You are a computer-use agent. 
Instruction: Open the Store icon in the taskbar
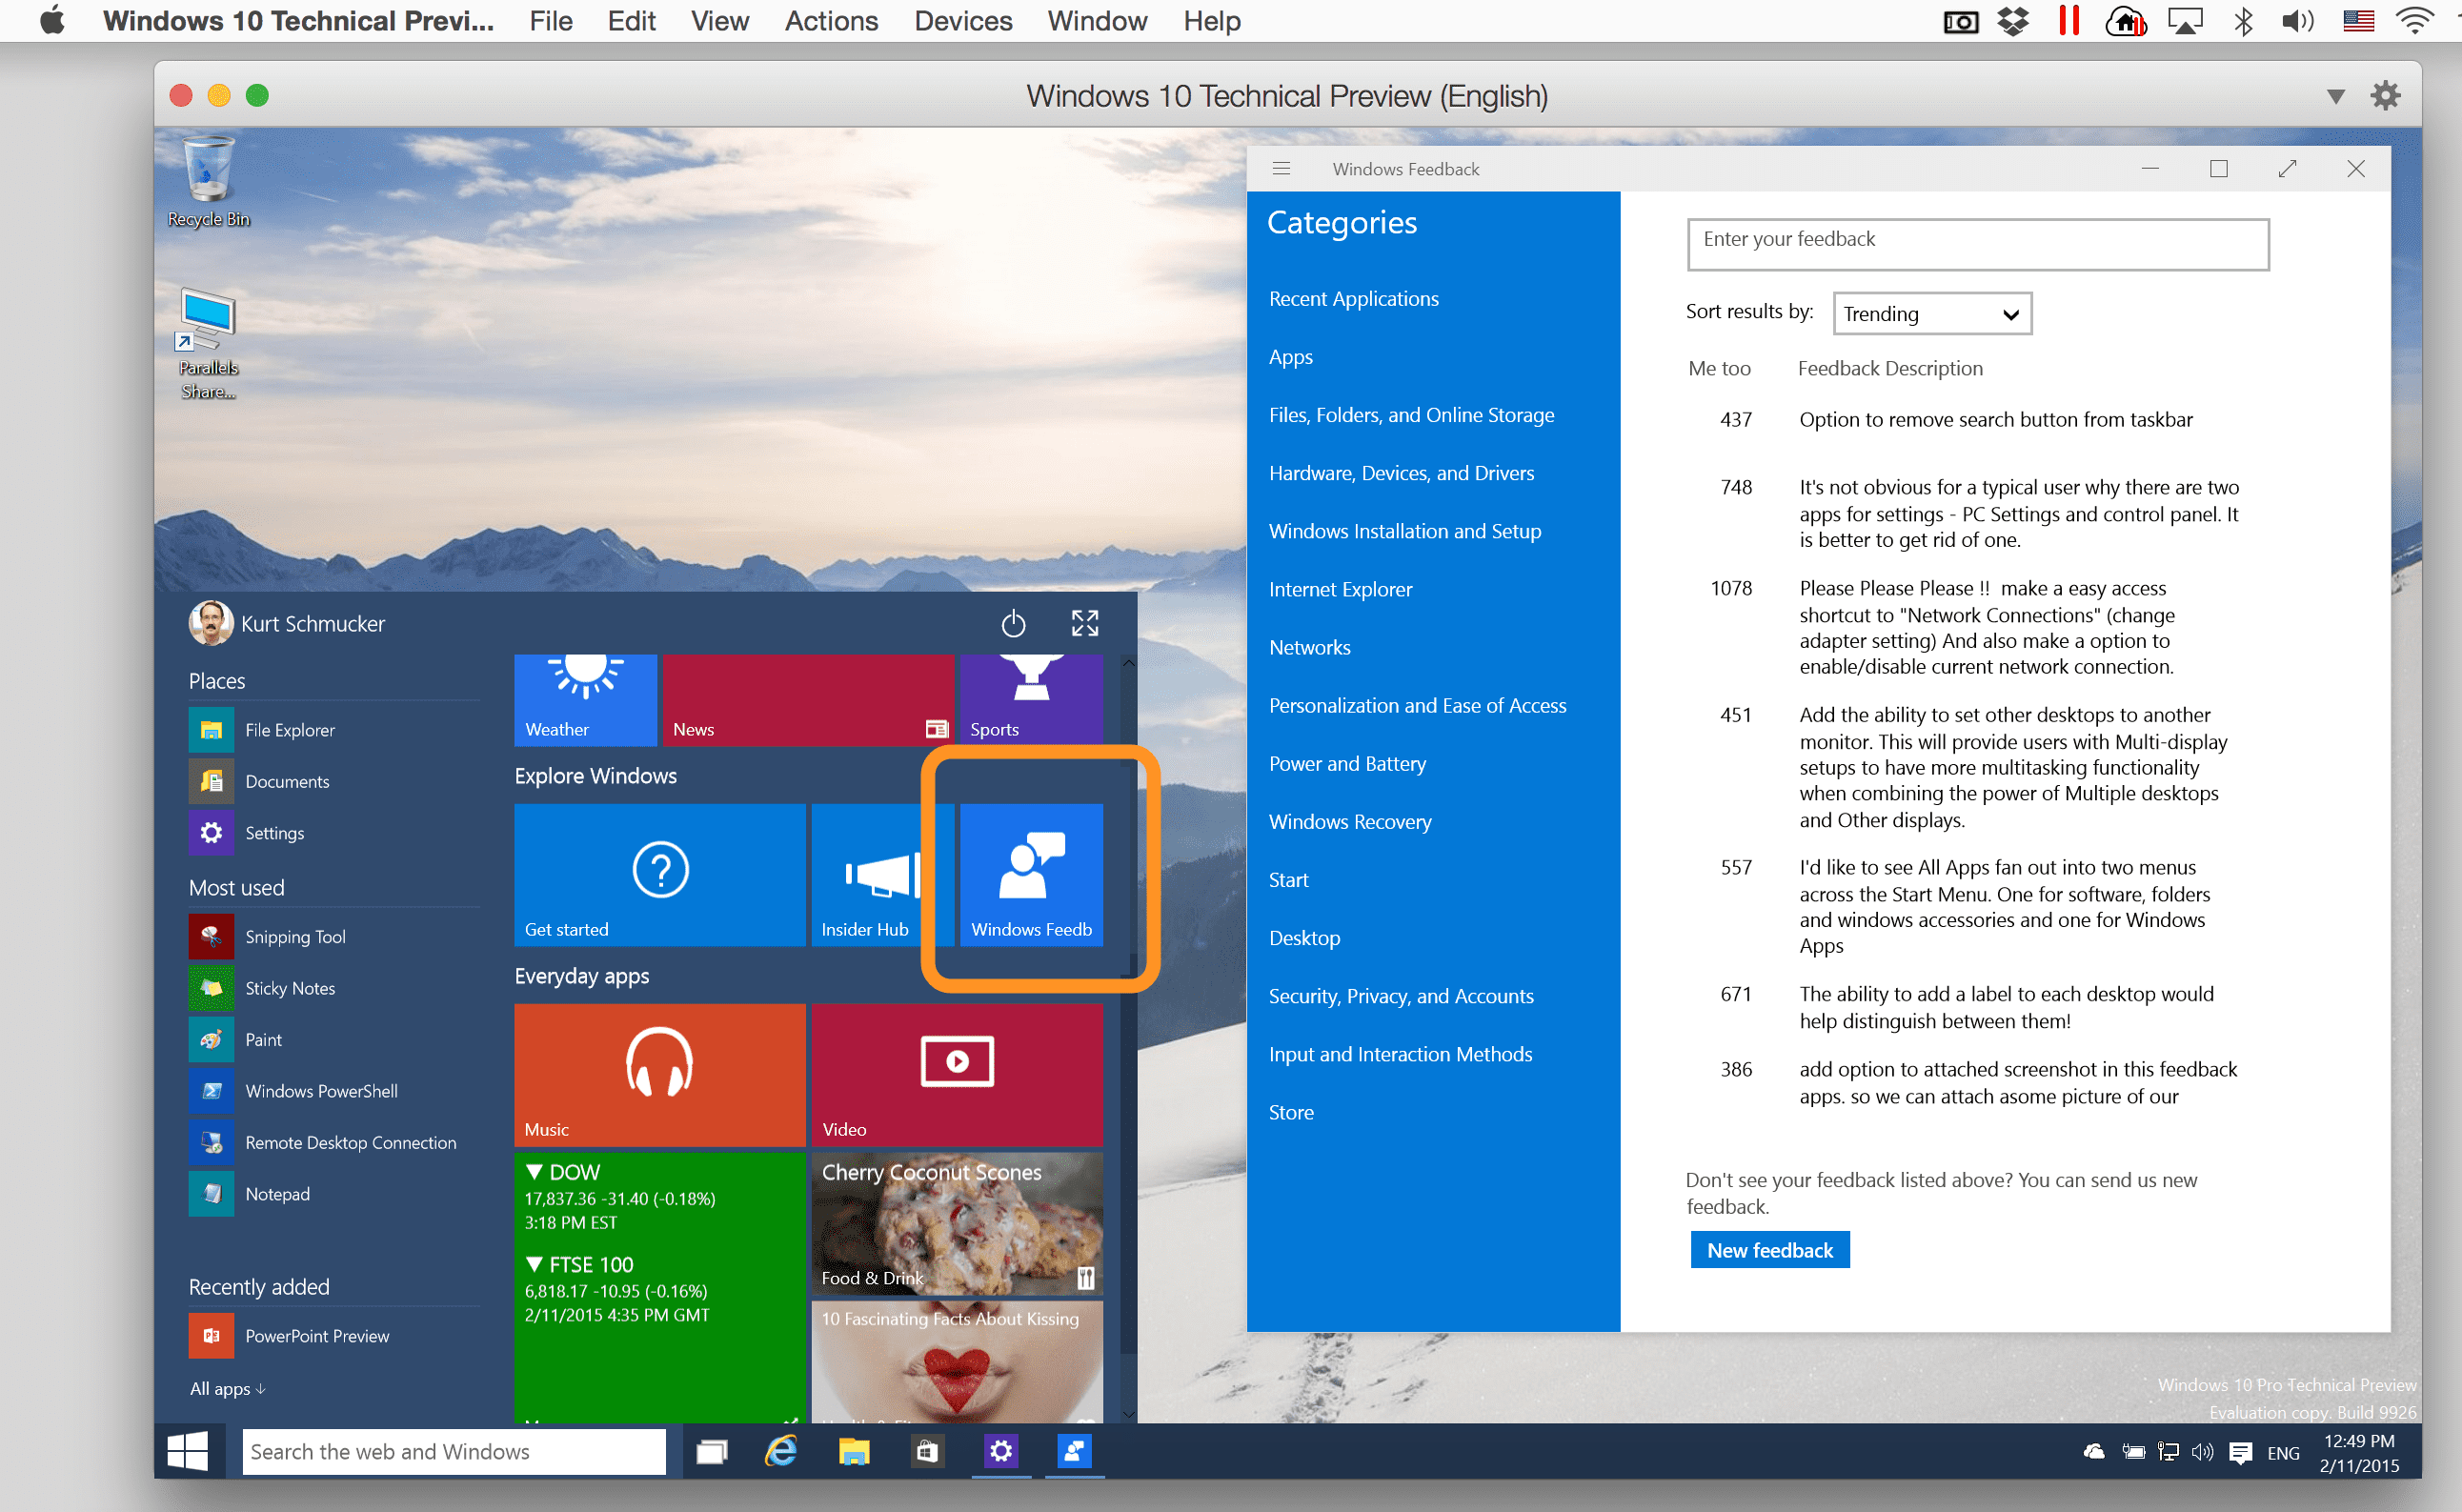coord(927,1451)
